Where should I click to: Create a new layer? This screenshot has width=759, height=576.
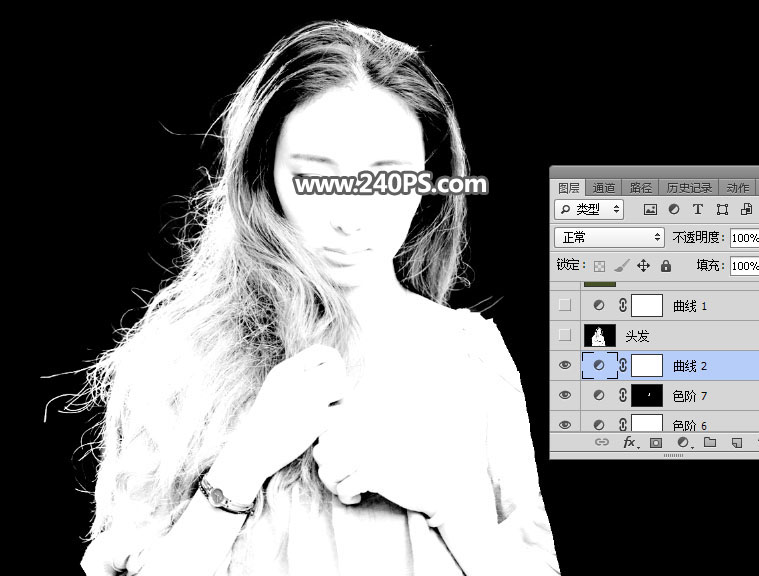click(x=737, y=442)
